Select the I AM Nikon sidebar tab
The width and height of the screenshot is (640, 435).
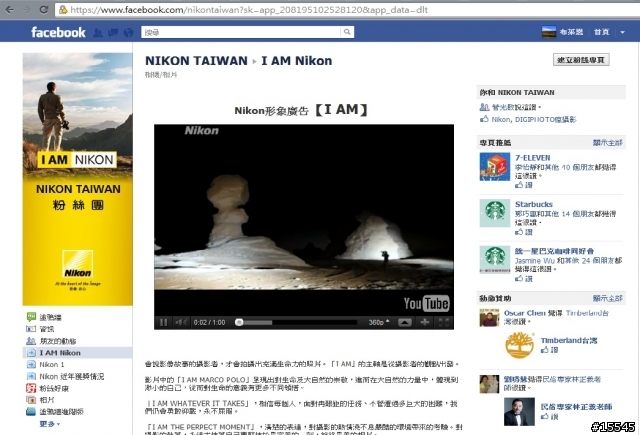tap(78, 353)
